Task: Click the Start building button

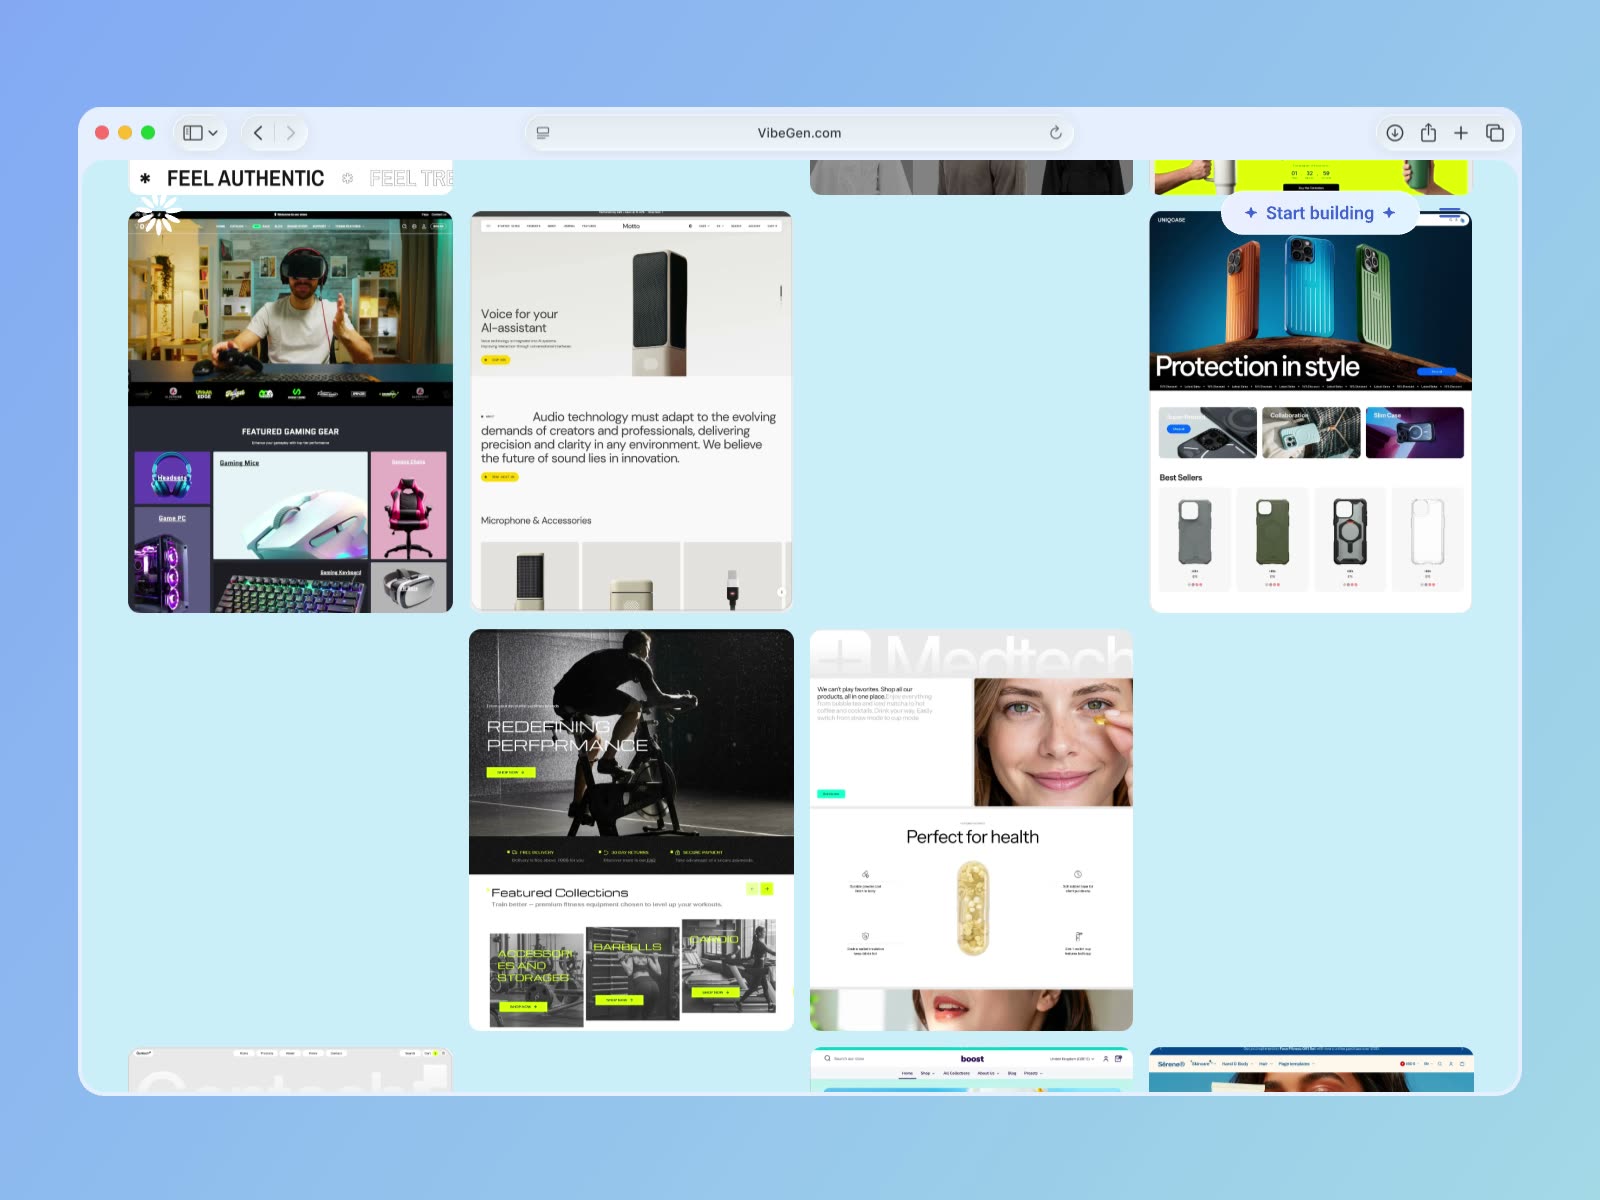Action: (1319, 213)
